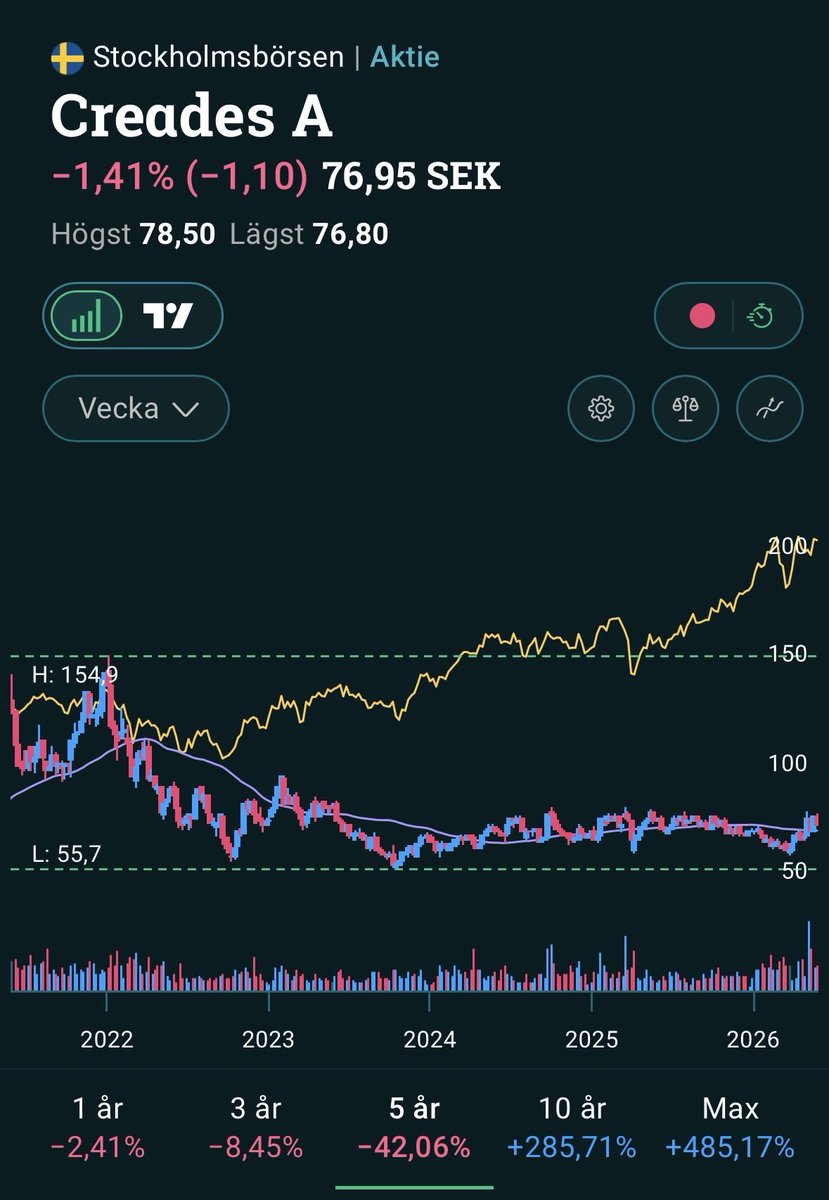The image size is (829, 1200).
Task: Tap the Lägst 76,80 value
Action: click(309, 235)
